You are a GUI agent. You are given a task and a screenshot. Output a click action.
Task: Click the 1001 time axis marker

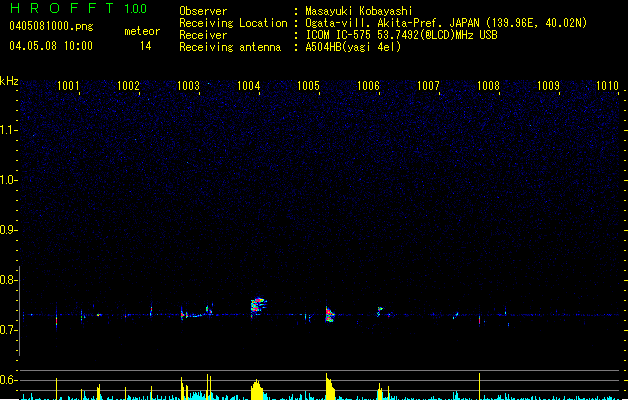[68, 85]
